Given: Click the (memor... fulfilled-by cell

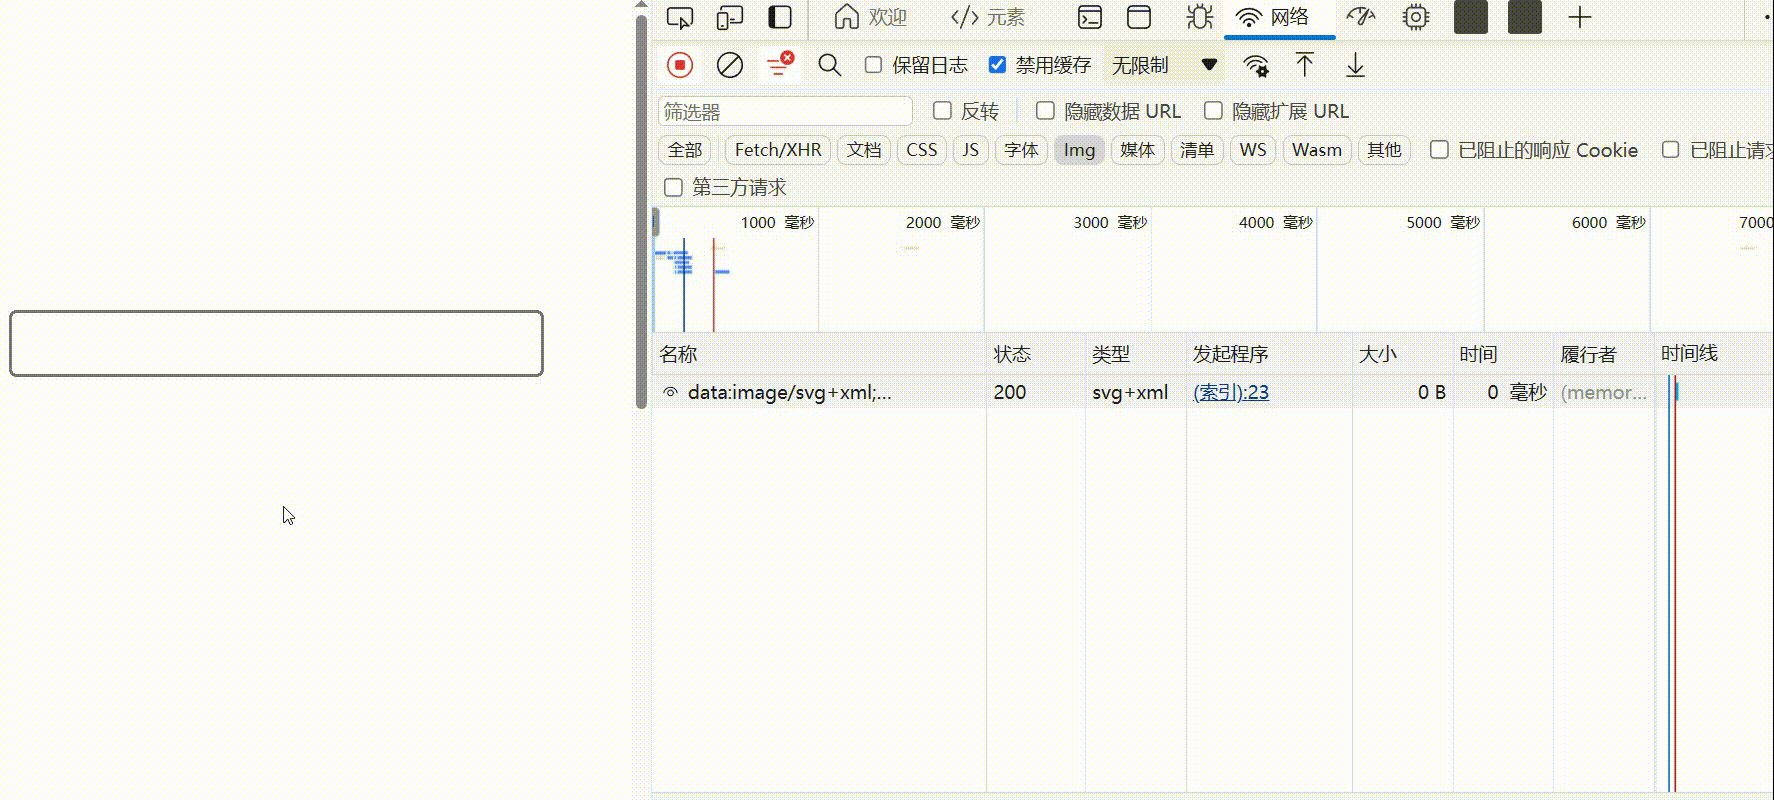Looking at the screenshot, I should 1604,392.
